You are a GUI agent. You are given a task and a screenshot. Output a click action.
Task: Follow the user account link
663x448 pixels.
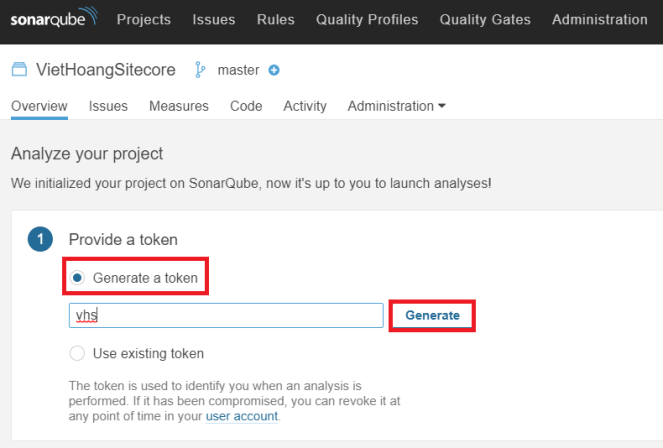tap(242, 416)
